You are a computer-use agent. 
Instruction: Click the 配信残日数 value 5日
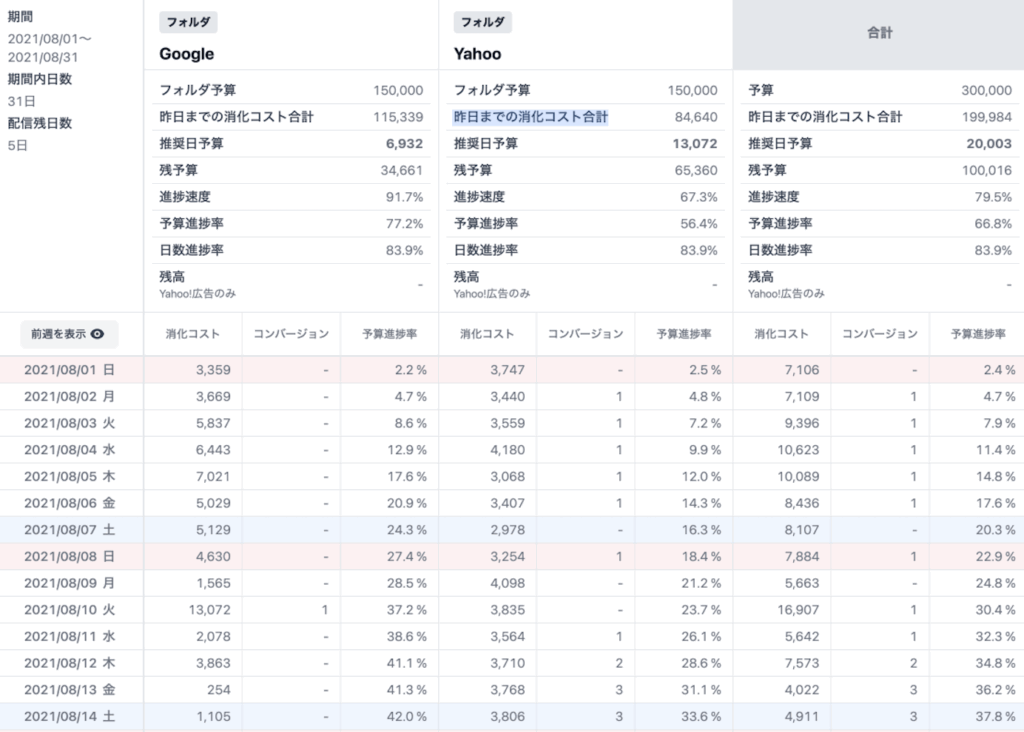18,145
